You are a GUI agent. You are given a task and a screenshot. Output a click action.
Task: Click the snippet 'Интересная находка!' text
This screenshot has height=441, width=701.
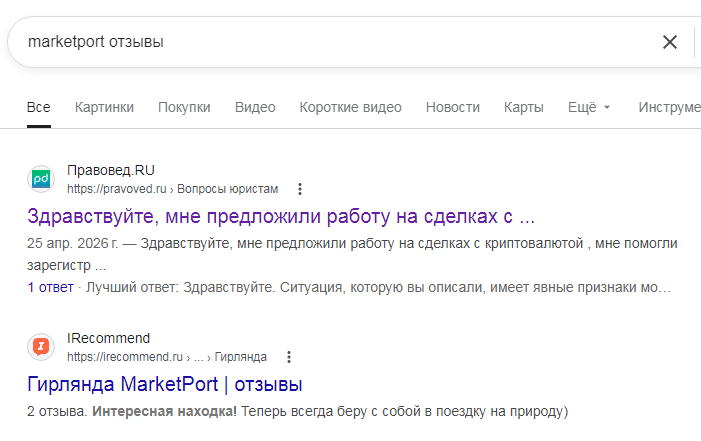coord(165,411)
